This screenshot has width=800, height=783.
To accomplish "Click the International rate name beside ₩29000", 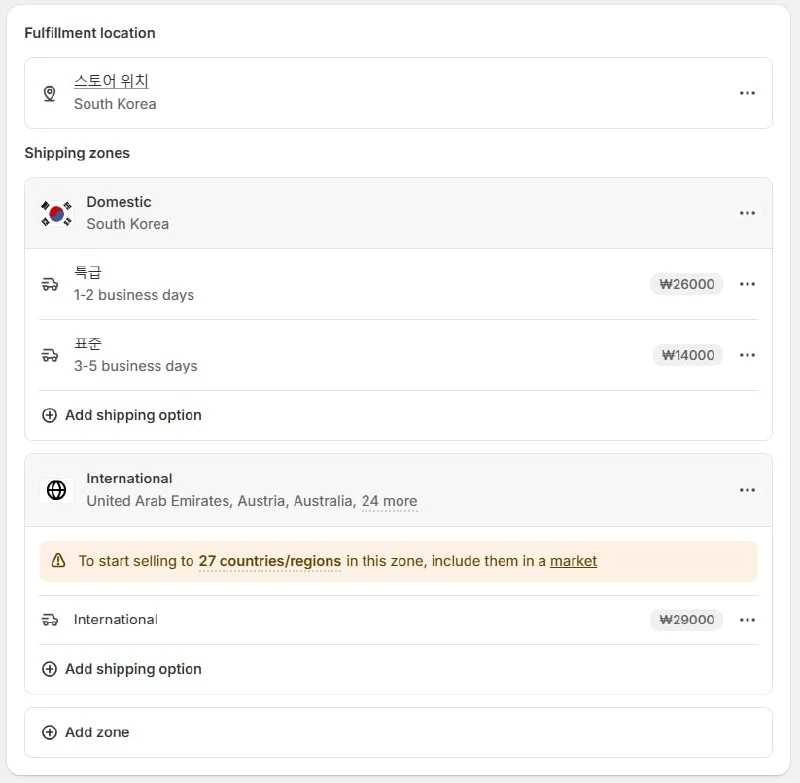I will (116, 620).
